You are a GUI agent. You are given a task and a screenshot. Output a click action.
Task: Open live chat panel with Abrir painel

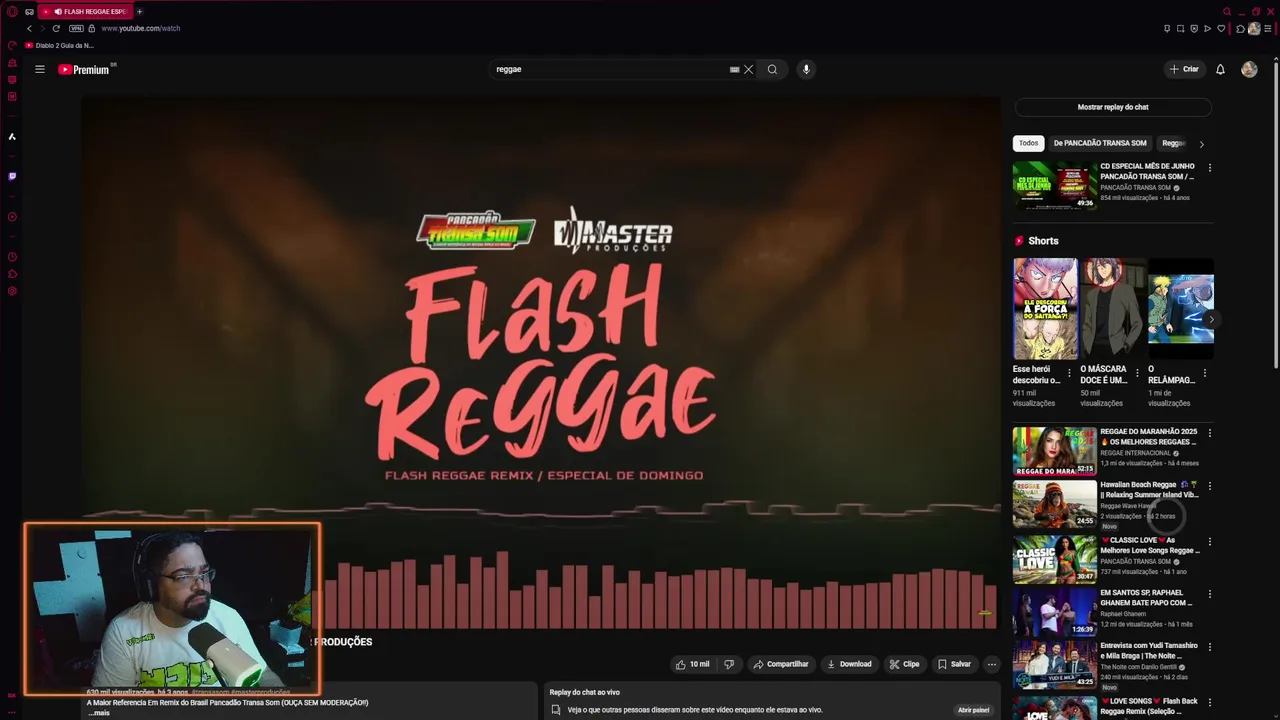coord(973,710)
